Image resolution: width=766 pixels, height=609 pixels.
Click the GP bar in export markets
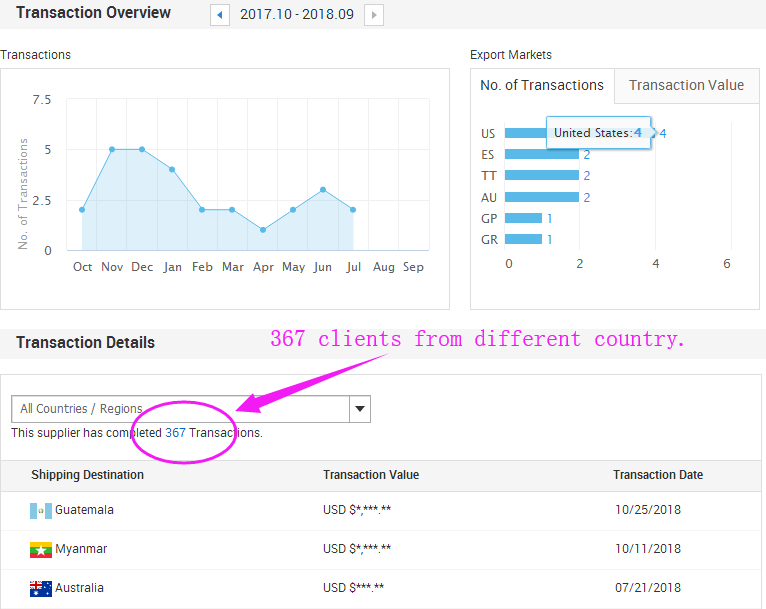pyautogui.click(x=523, y=218)
